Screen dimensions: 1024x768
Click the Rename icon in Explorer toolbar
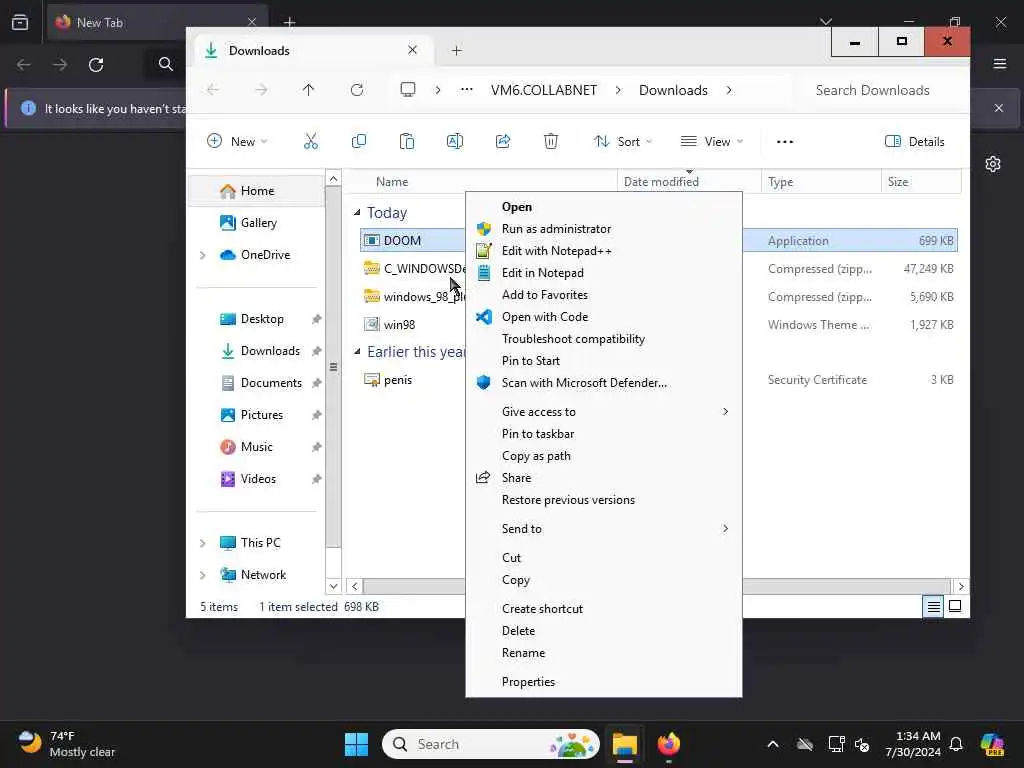pyautogui.click(x=455, y=141)
